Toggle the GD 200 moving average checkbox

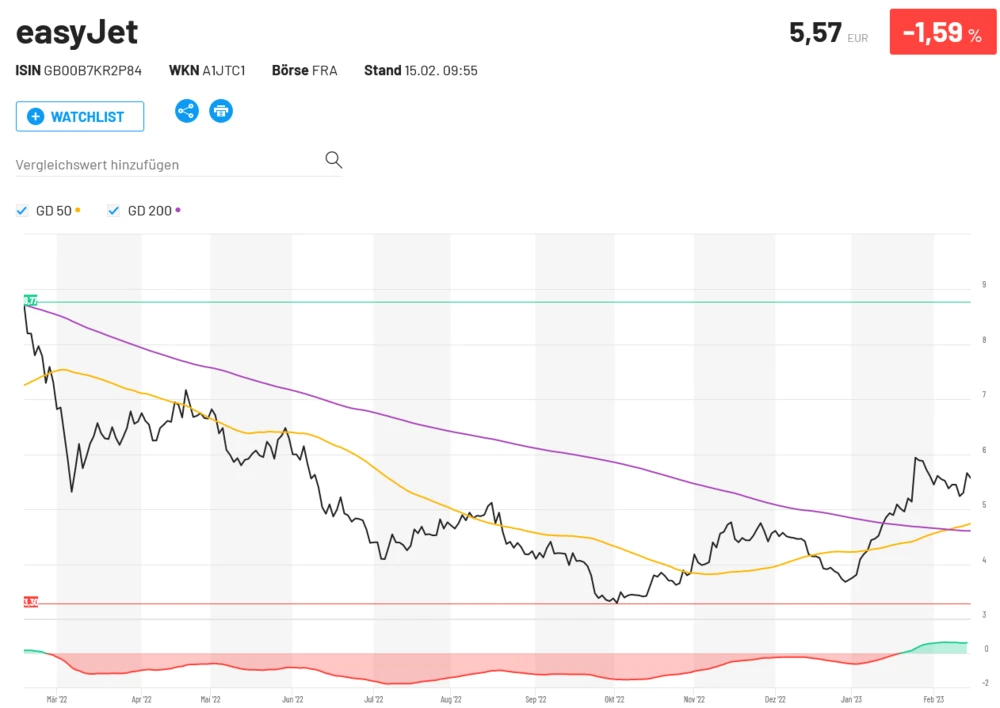coord(114,211)
